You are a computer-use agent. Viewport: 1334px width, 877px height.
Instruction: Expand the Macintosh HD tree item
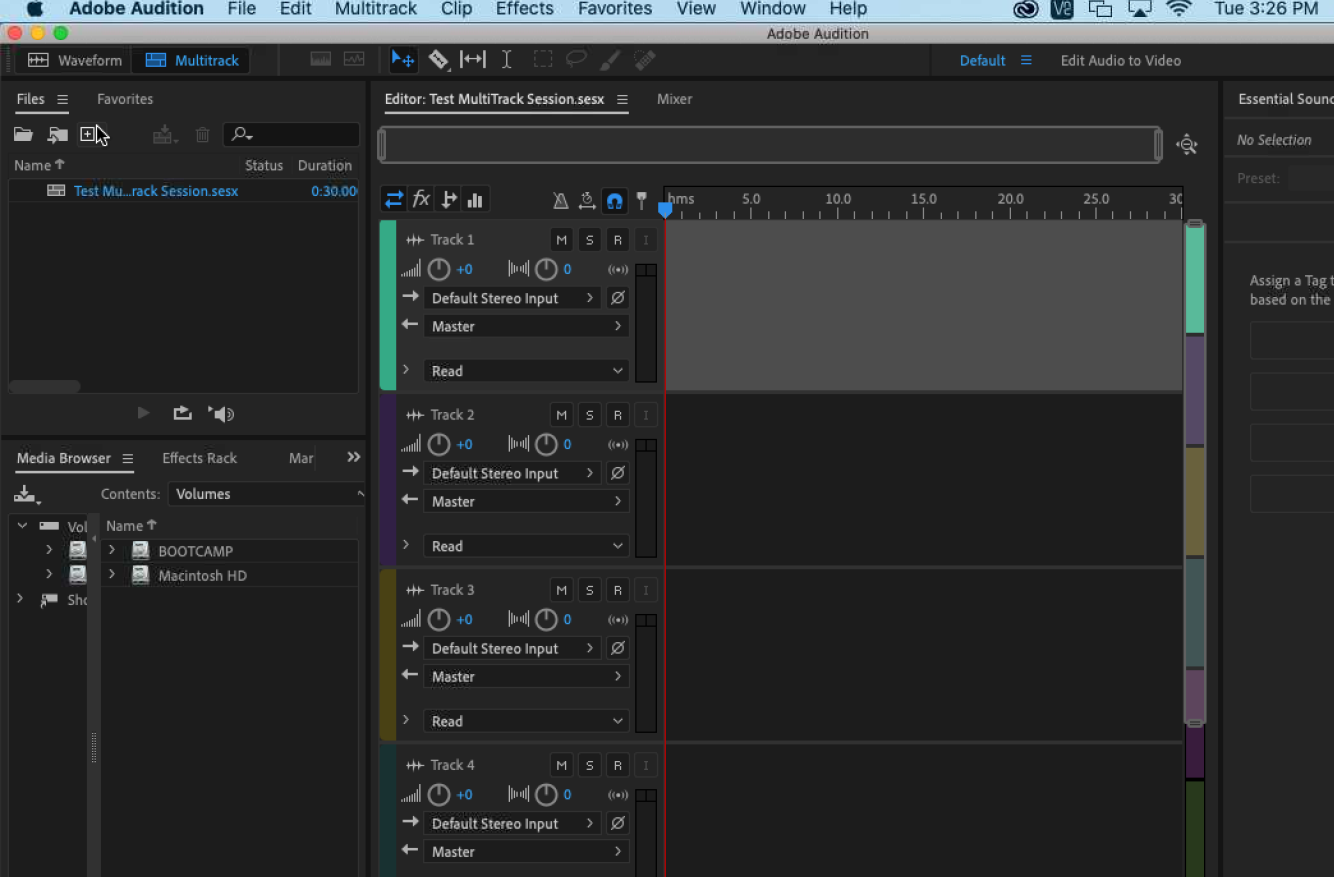pyautogui.click(x=112, y=575)
